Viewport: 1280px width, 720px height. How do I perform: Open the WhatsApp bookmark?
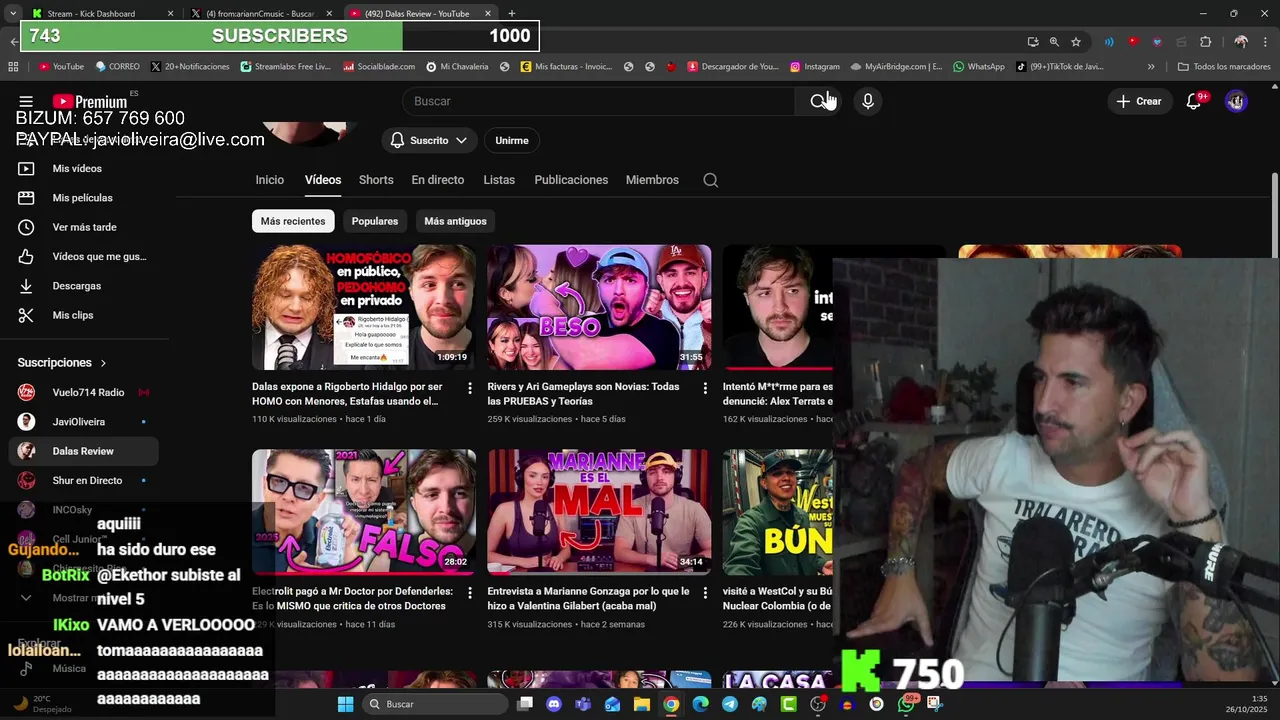(x=978, y=67)
